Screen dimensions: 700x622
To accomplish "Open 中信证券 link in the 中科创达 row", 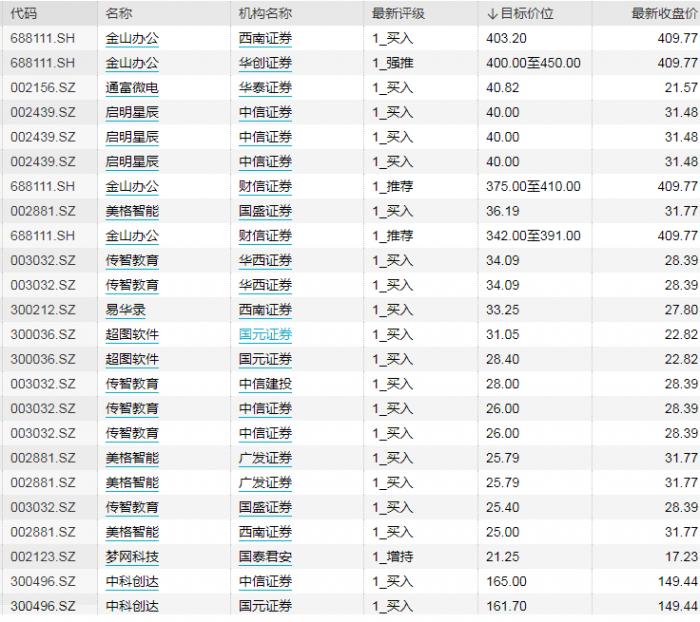I will pos(265,581).
